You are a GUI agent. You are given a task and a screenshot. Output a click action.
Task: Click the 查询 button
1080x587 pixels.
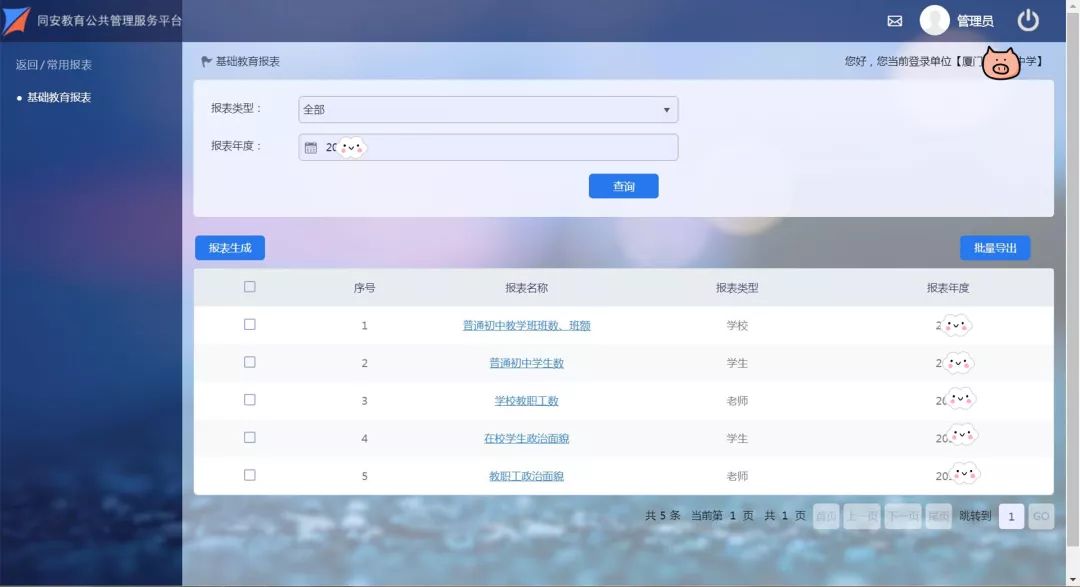[x=623, y=186]
